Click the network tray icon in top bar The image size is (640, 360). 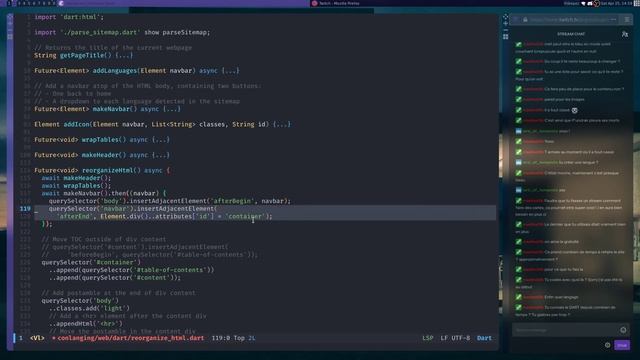pos(583,3)
